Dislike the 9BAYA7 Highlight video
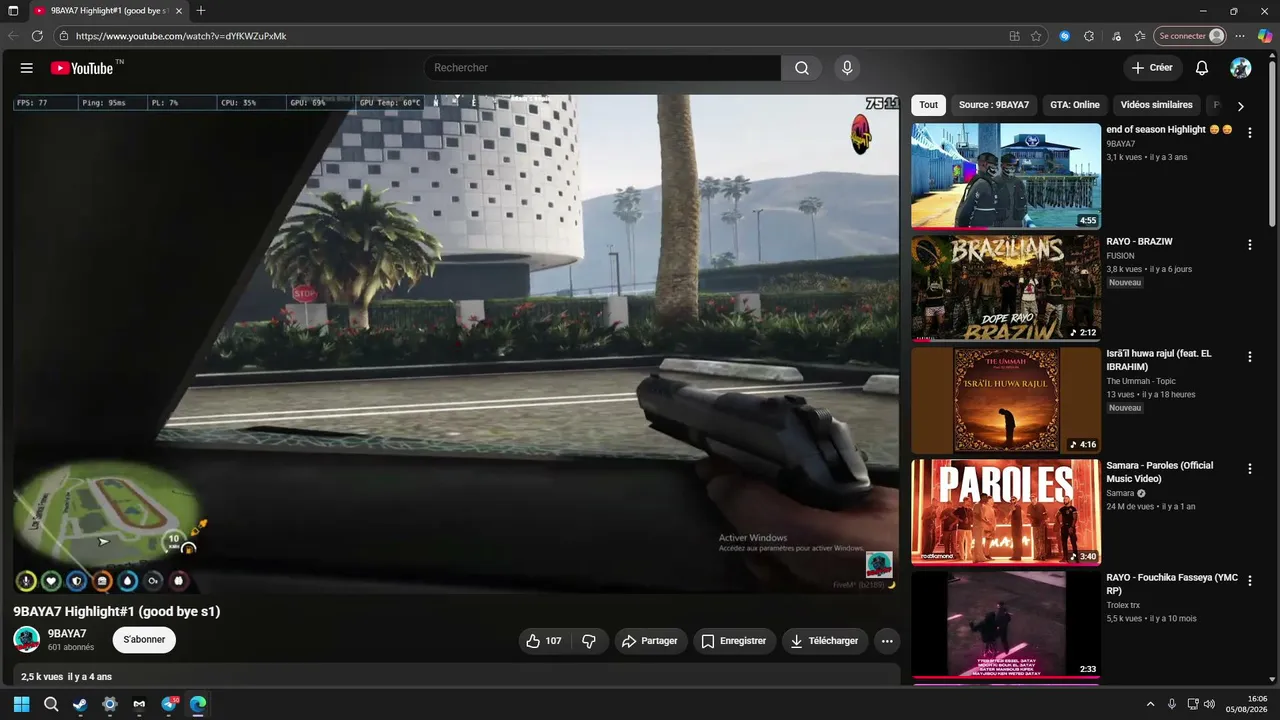The width and height of the screenshot is (1280, 720). [589, 641]
